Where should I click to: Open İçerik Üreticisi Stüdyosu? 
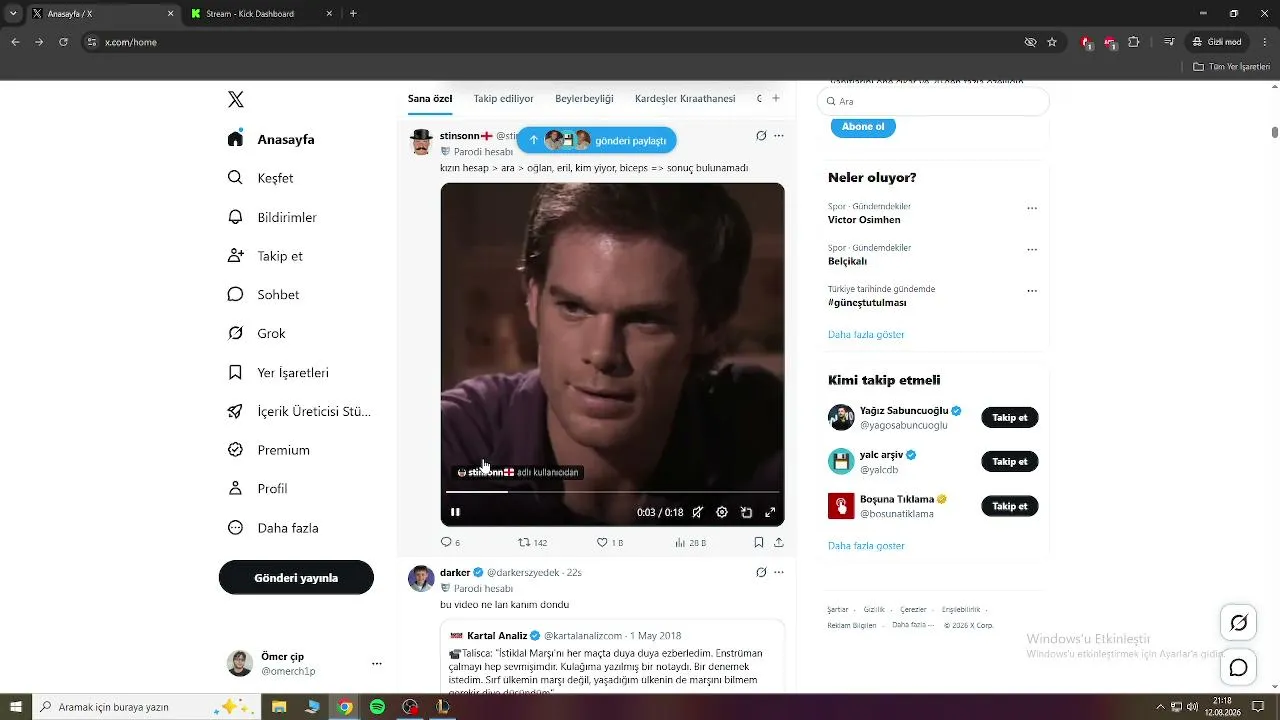coord(299,412)
